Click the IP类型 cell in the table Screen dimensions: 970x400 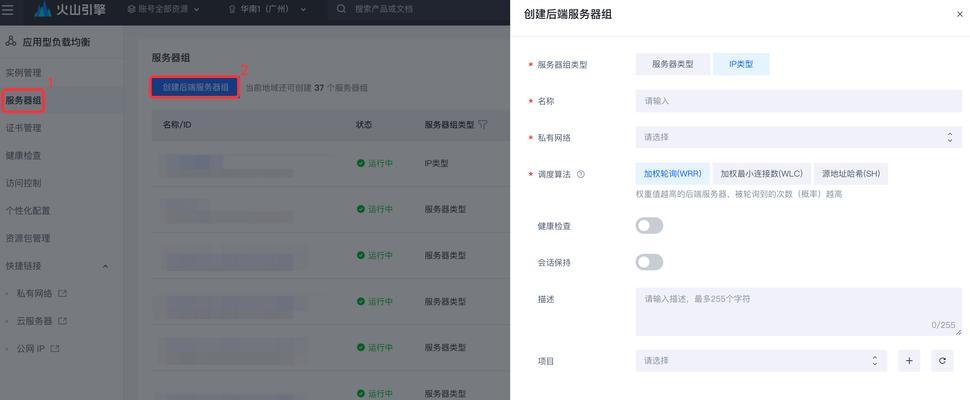click(x=436, y=164)
